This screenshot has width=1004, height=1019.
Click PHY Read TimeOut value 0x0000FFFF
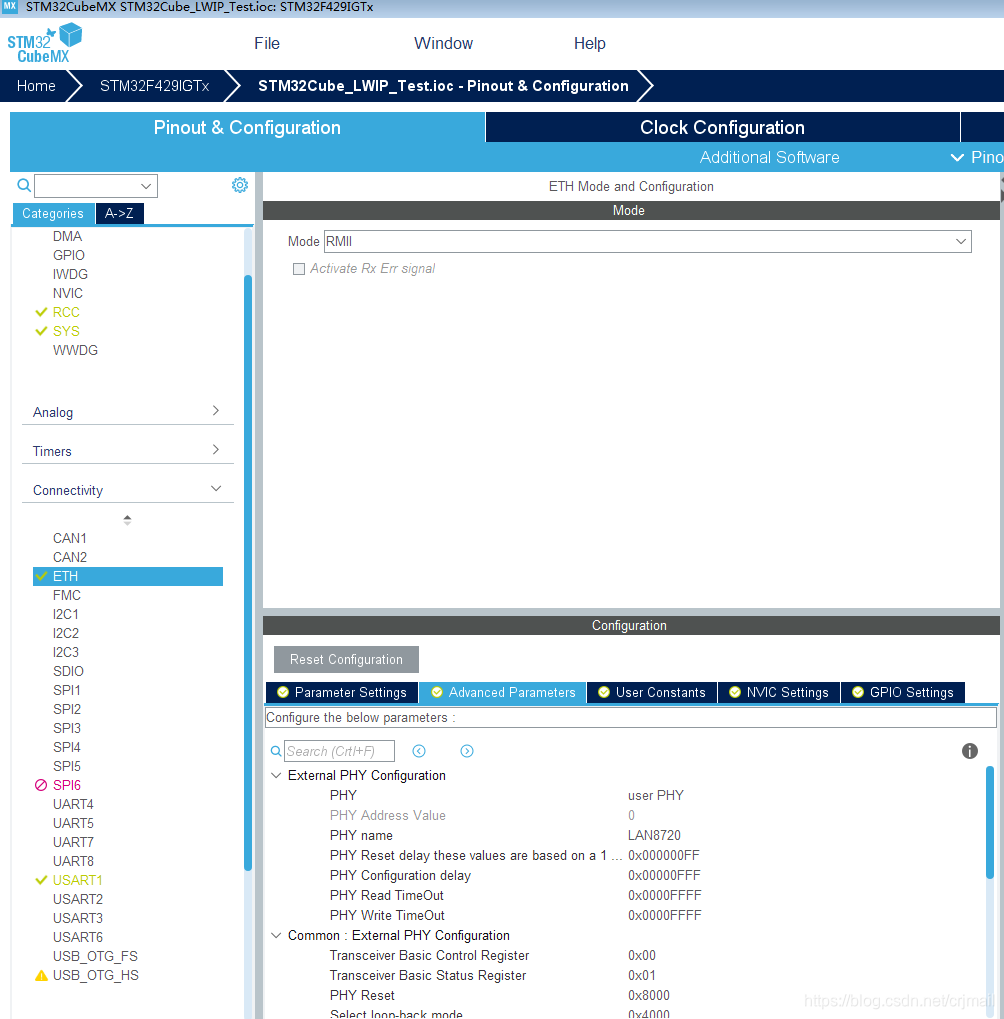point(664,896)
